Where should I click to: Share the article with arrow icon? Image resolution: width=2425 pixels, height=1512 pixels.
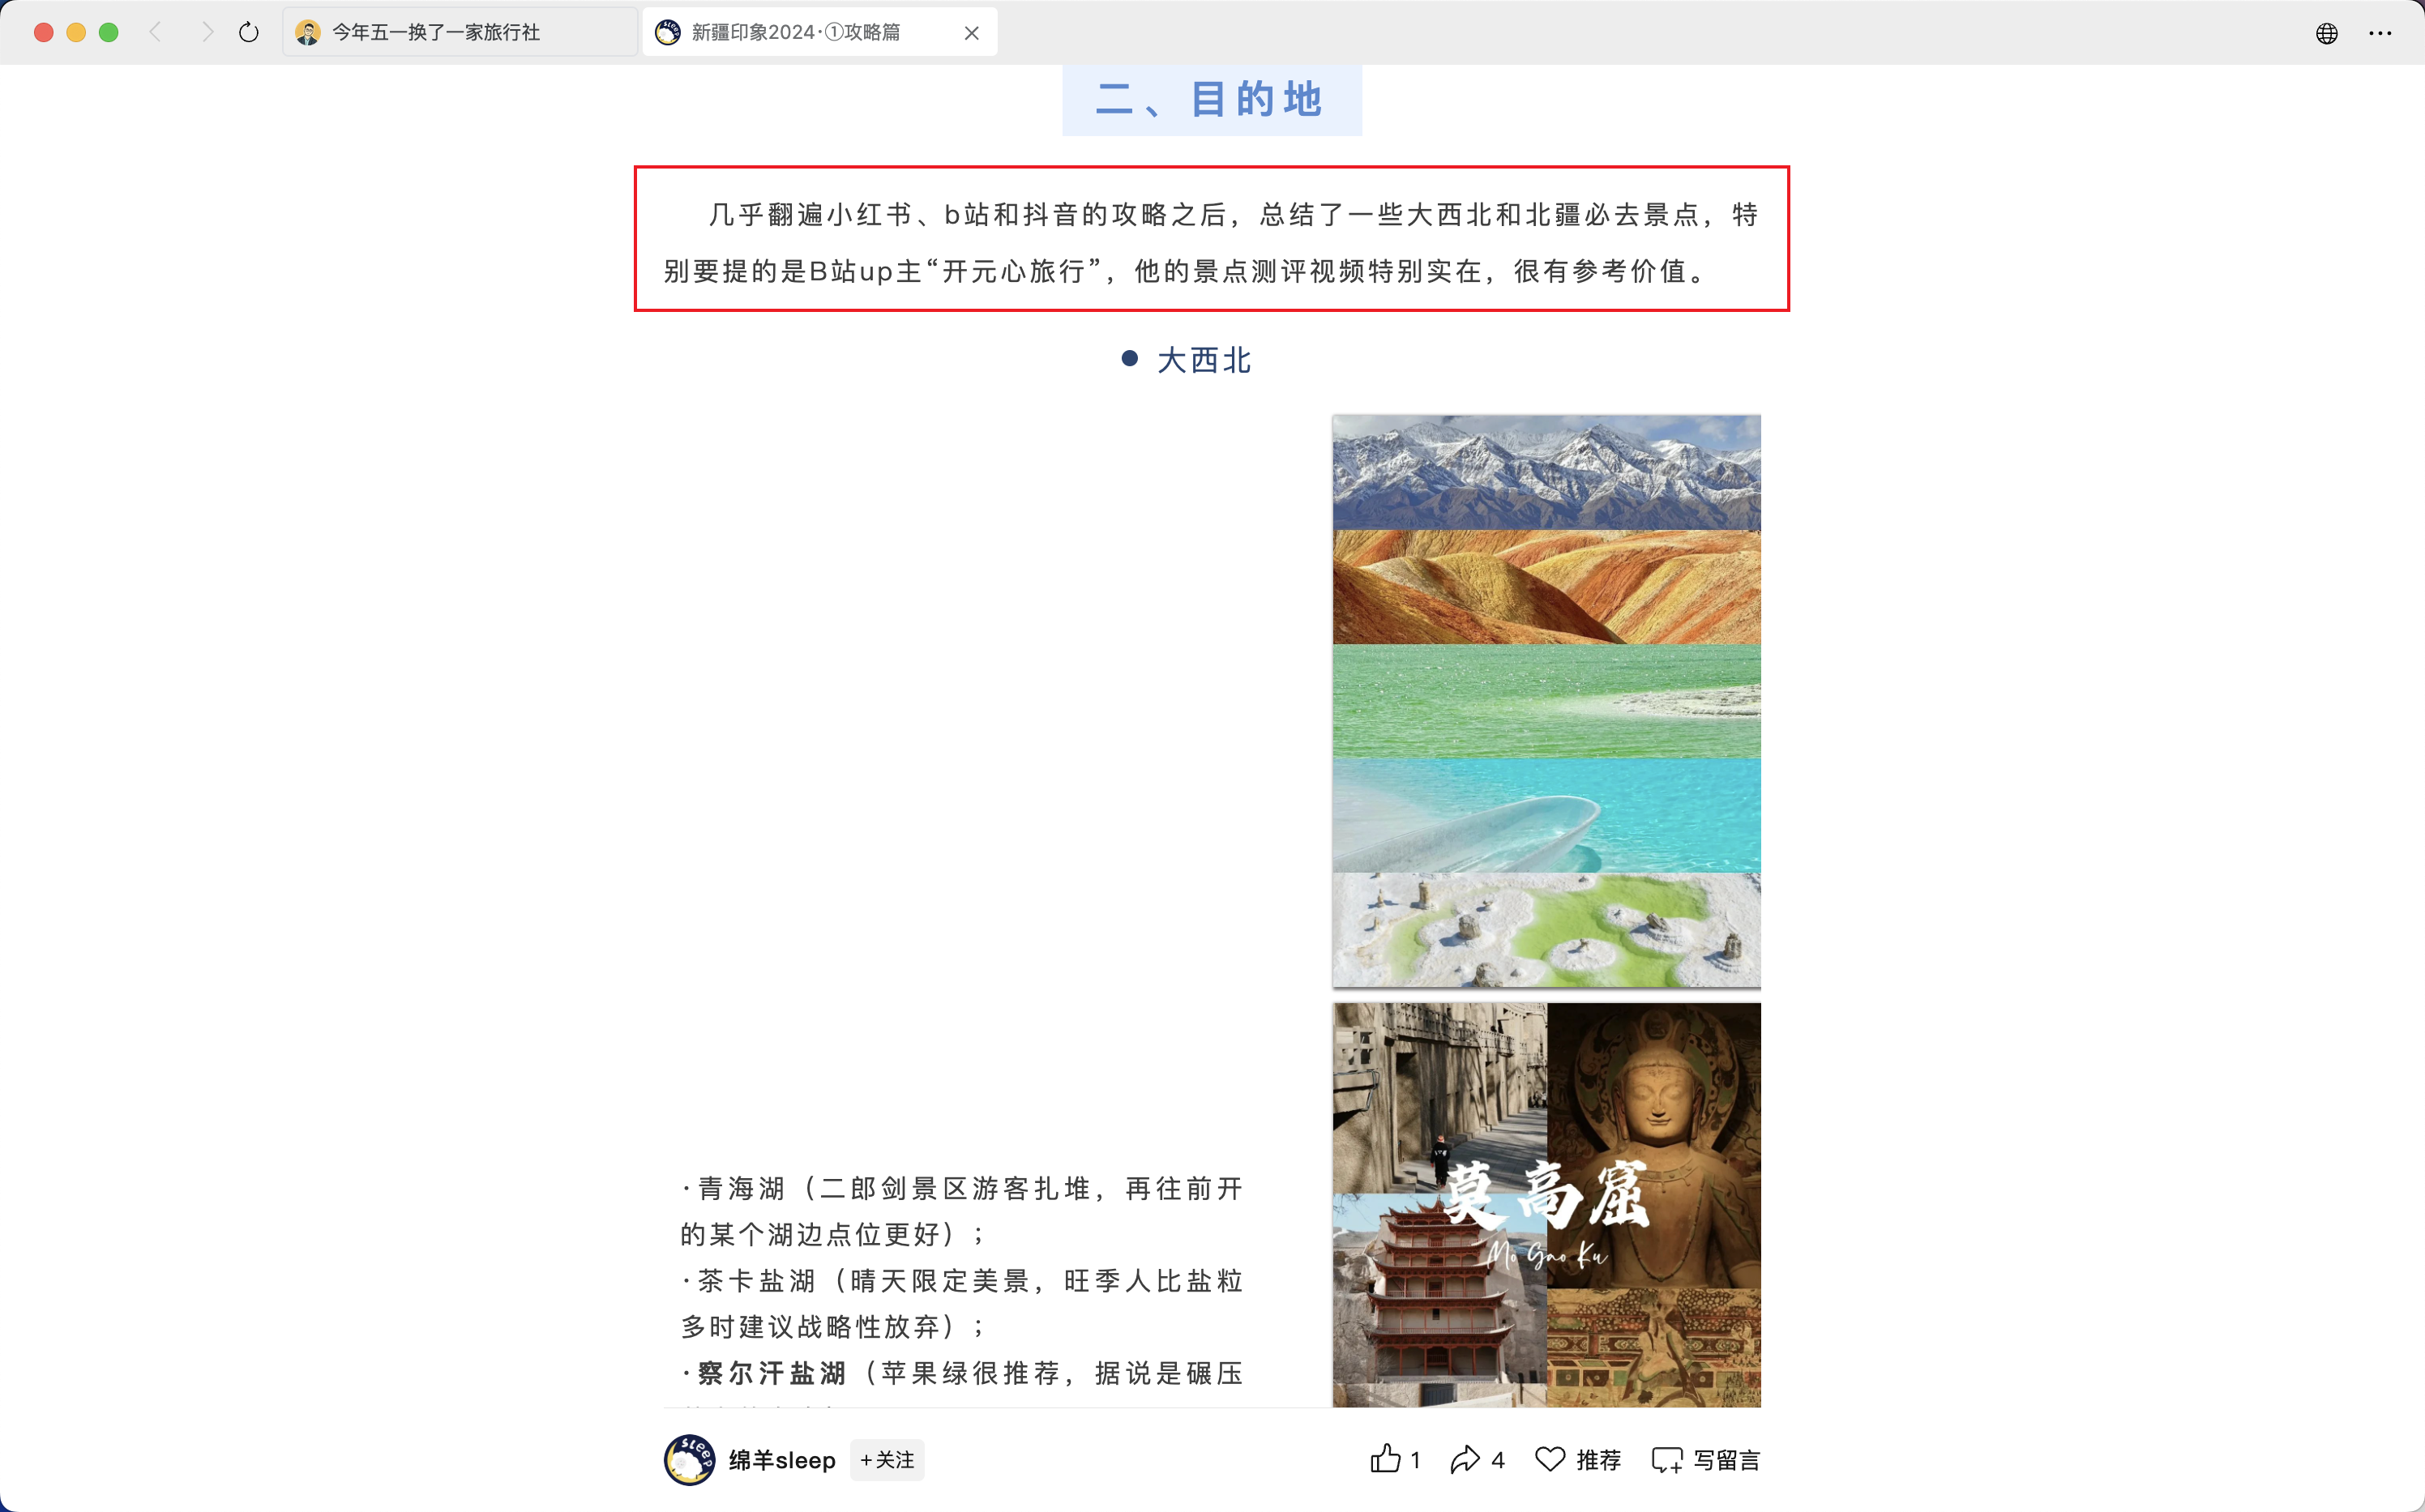(x=1464, y=1459)
